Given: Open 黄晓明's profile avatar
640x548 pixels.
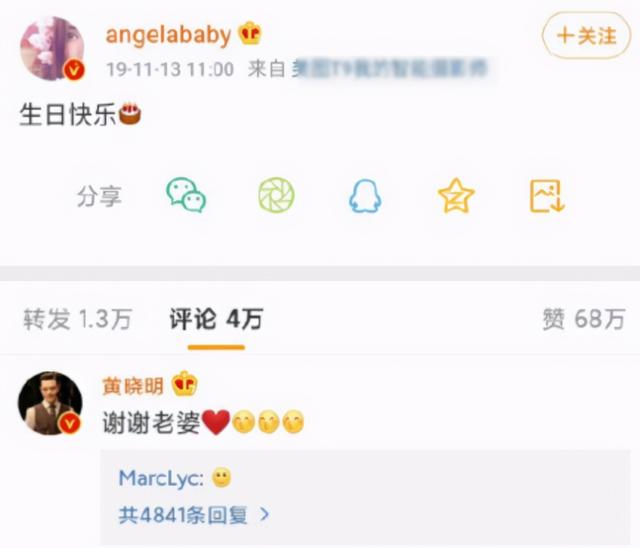Looking at the screenshot, I should coord(50,403).
